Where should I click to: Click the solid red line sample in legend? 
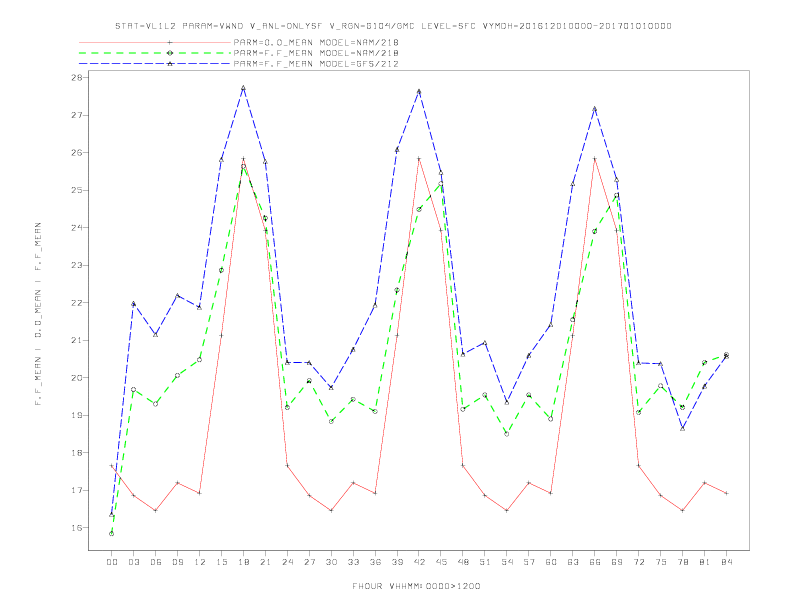click(155, 42)
